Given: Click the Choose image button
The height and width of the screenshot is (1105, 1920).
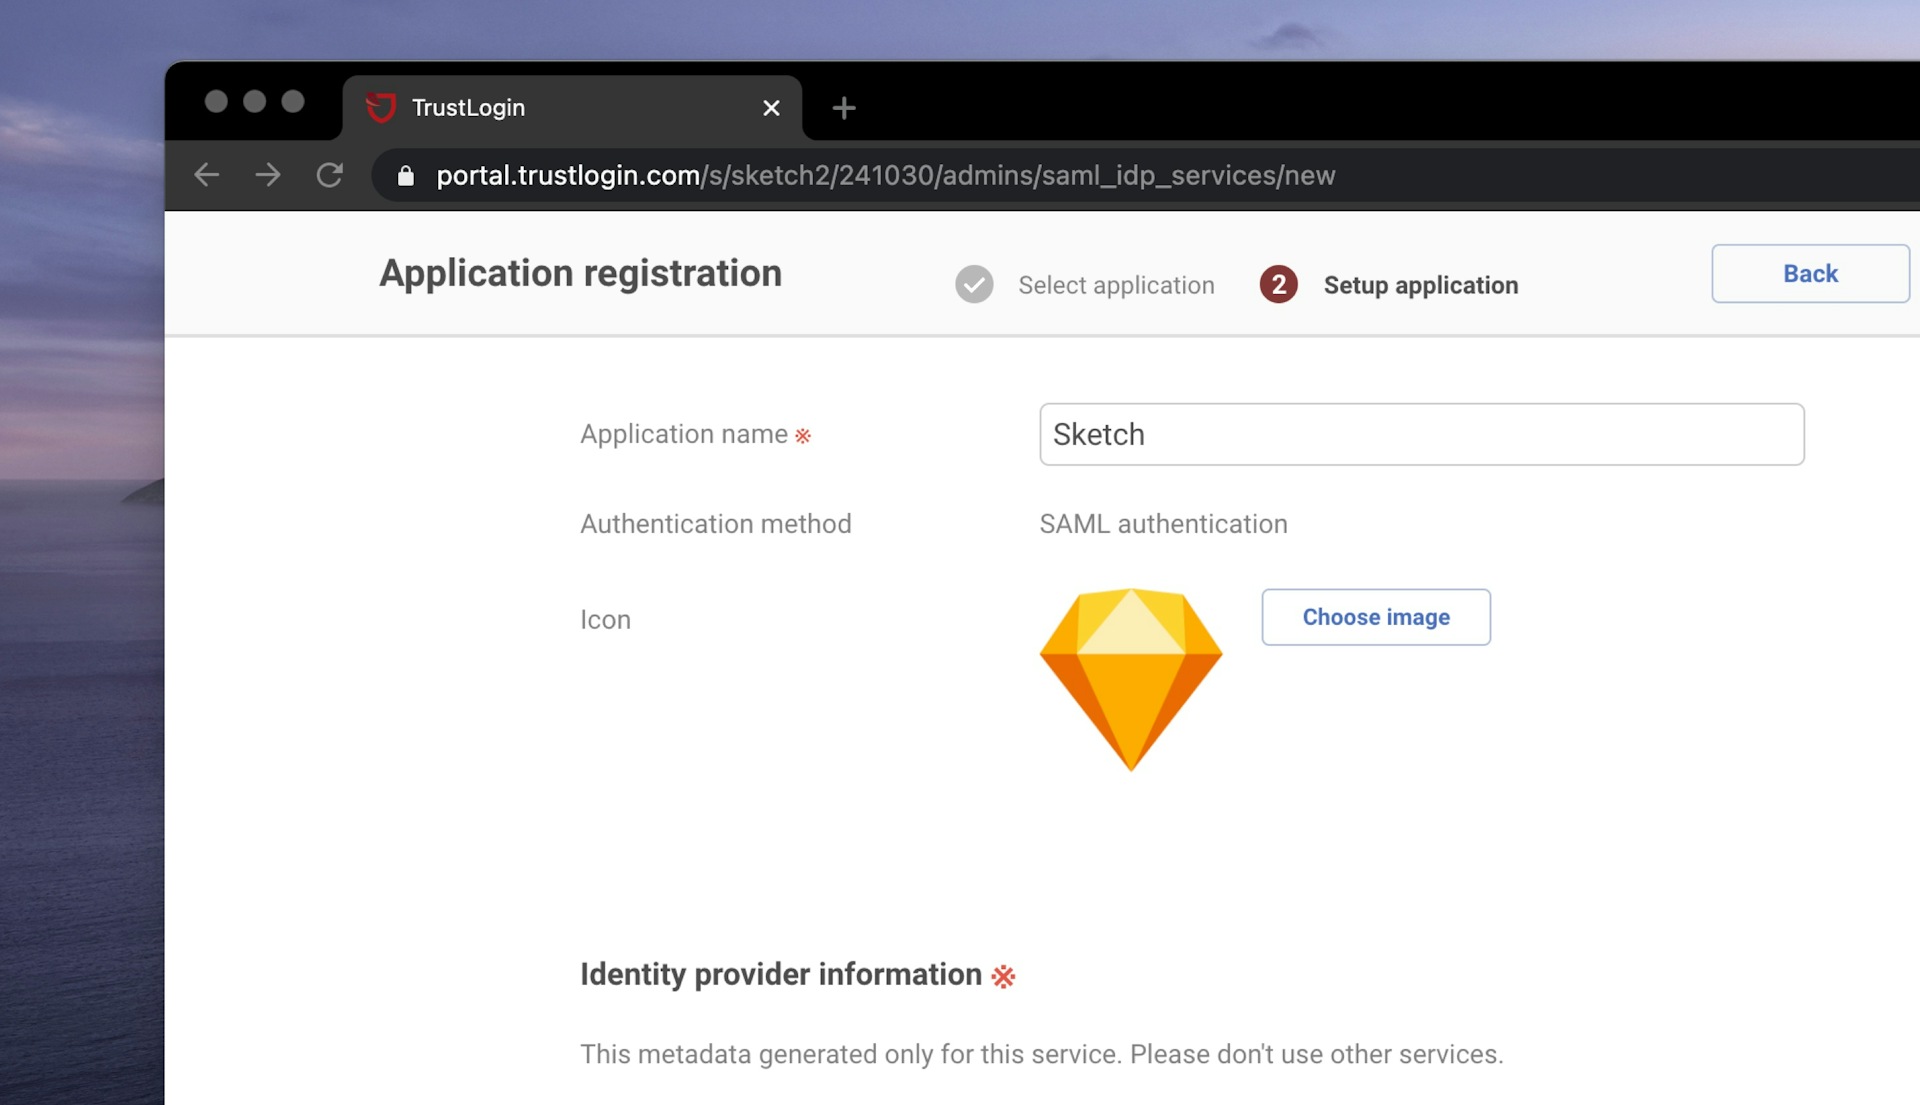Looking at the screenshot, I should 1375,617.
